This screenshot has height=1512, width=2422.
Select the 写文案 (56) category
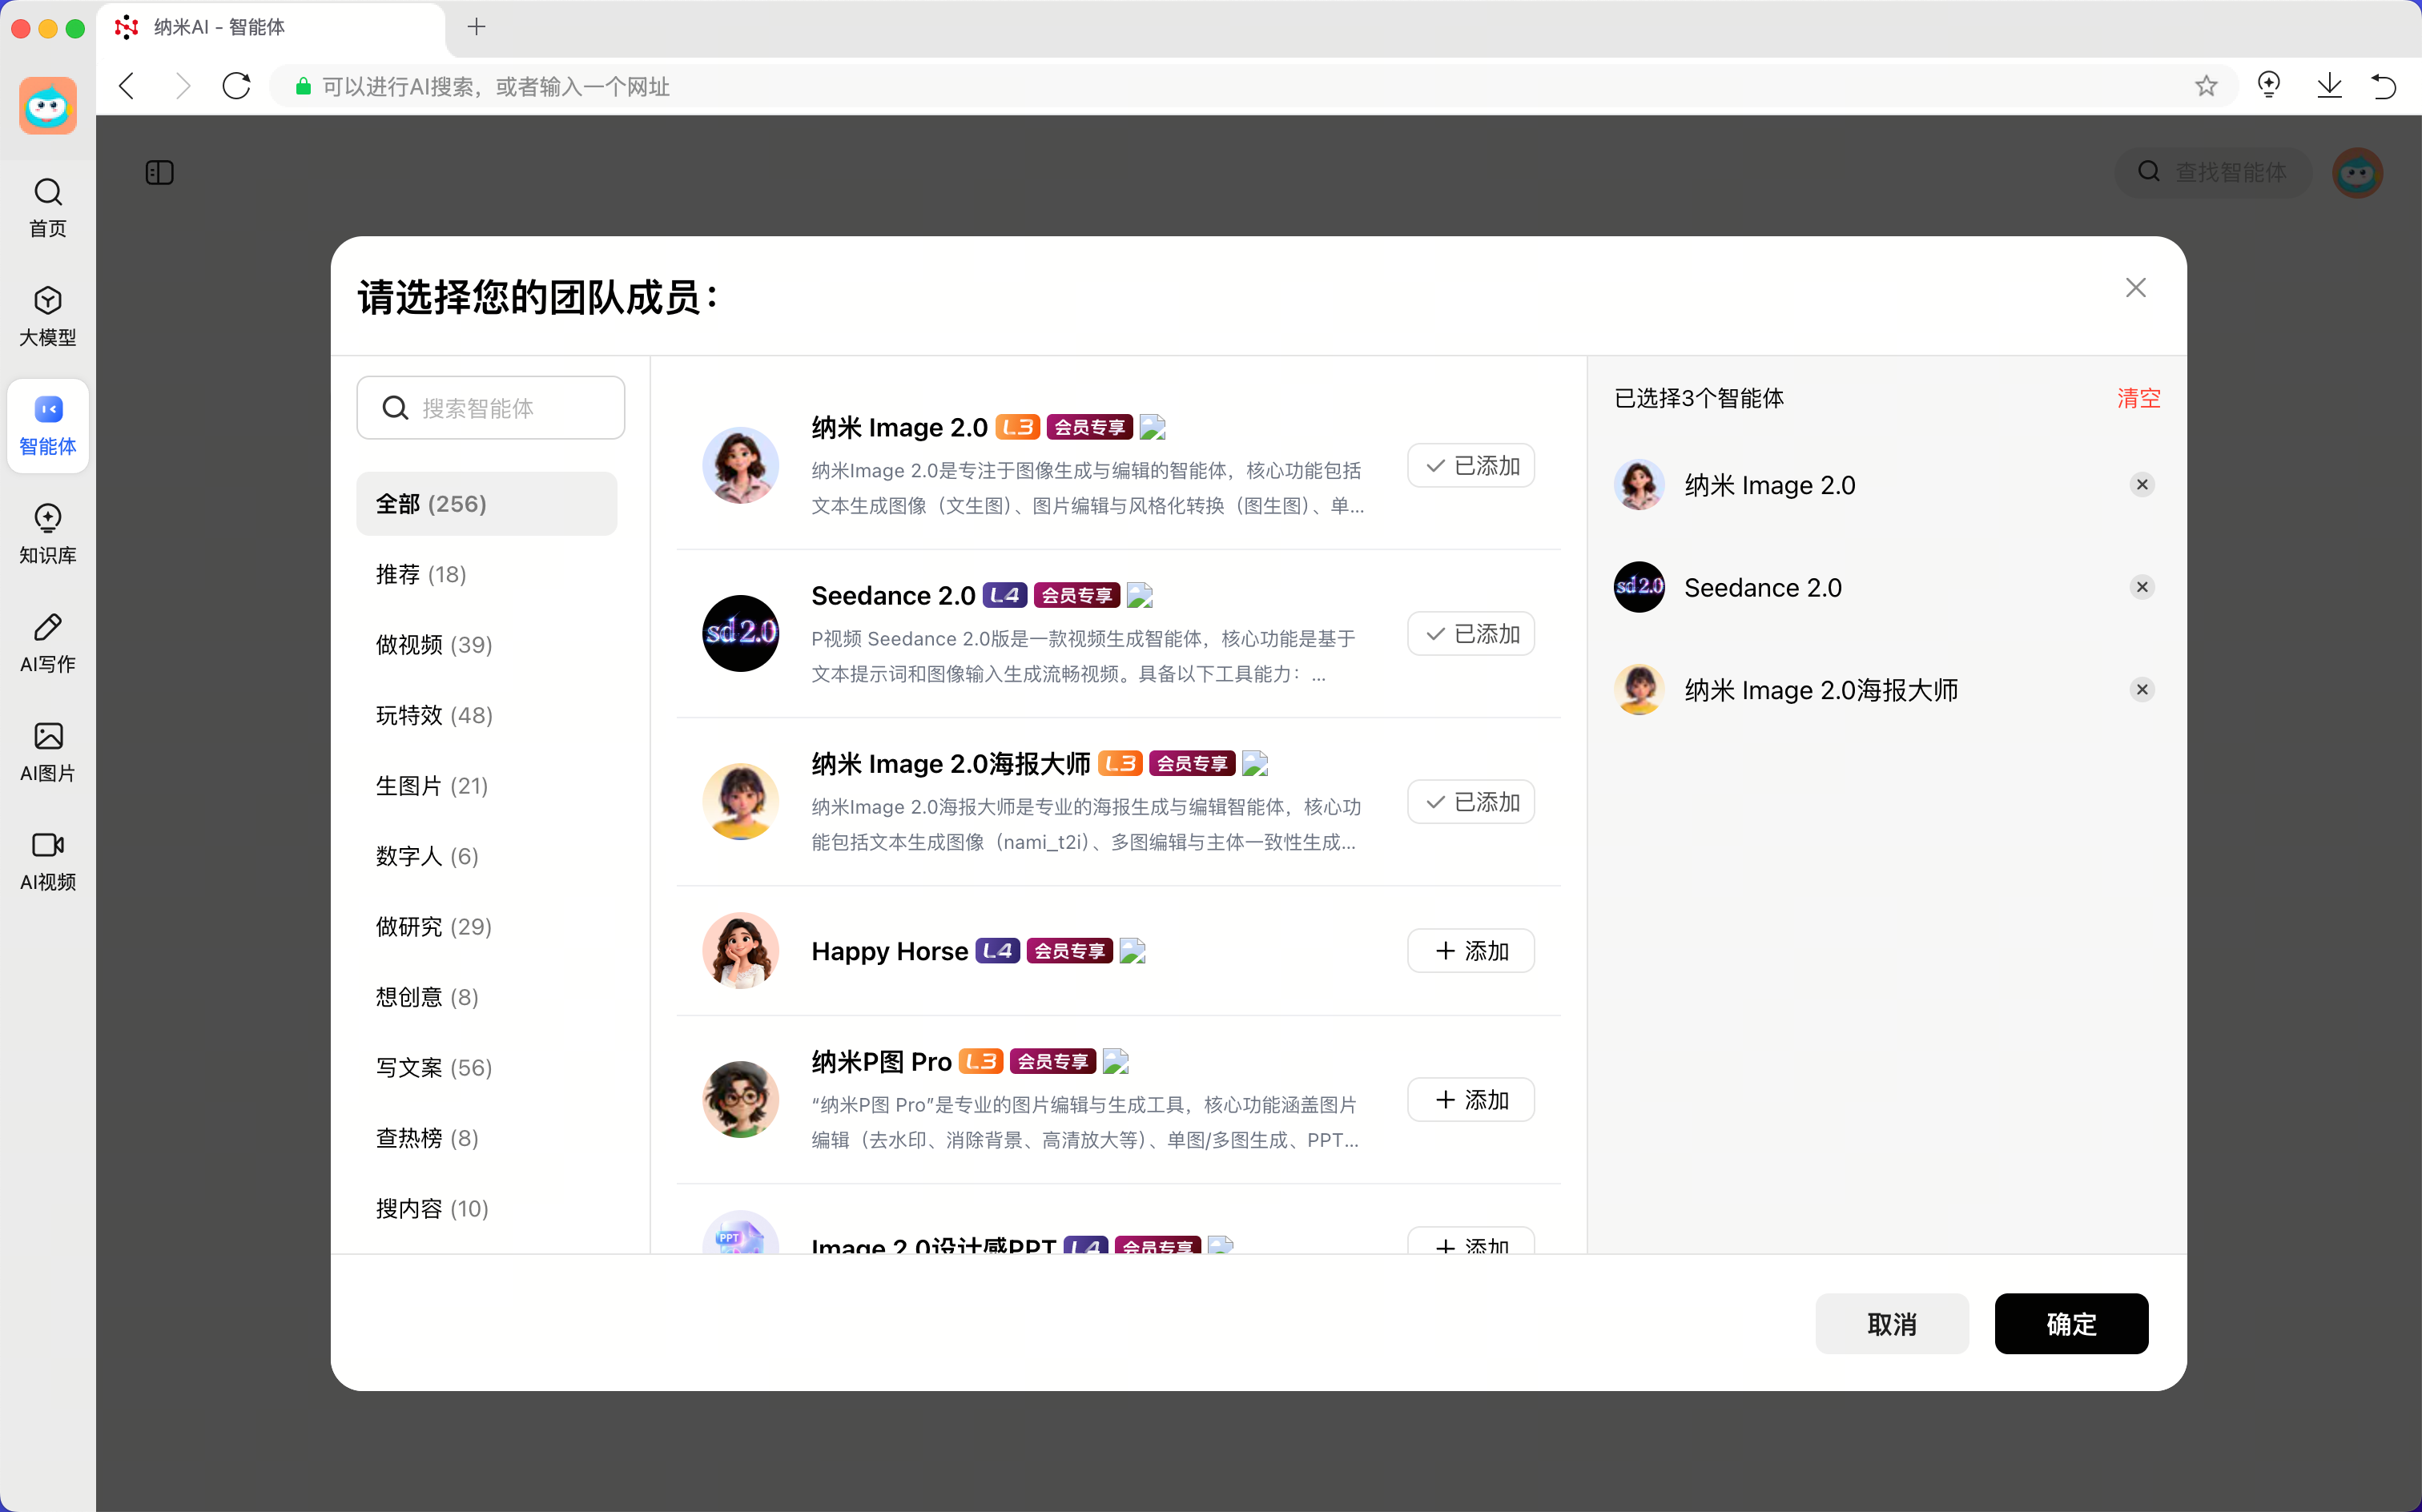click(487, 1068)
